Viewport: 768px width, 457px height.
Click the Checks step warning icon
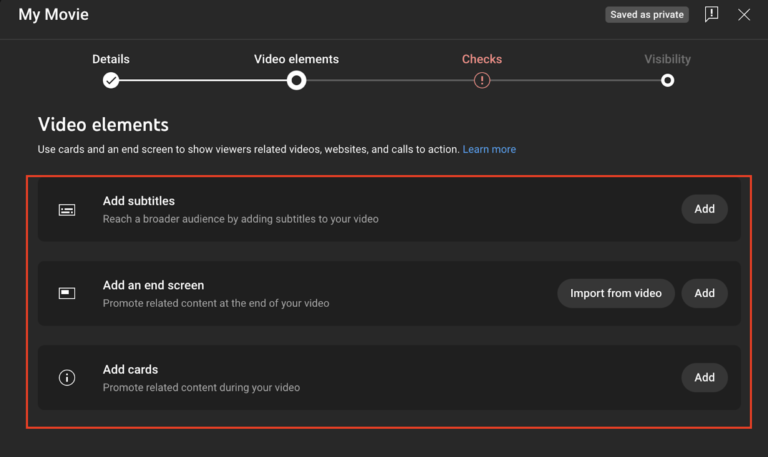pyautogui.click(x=482, y=80)
